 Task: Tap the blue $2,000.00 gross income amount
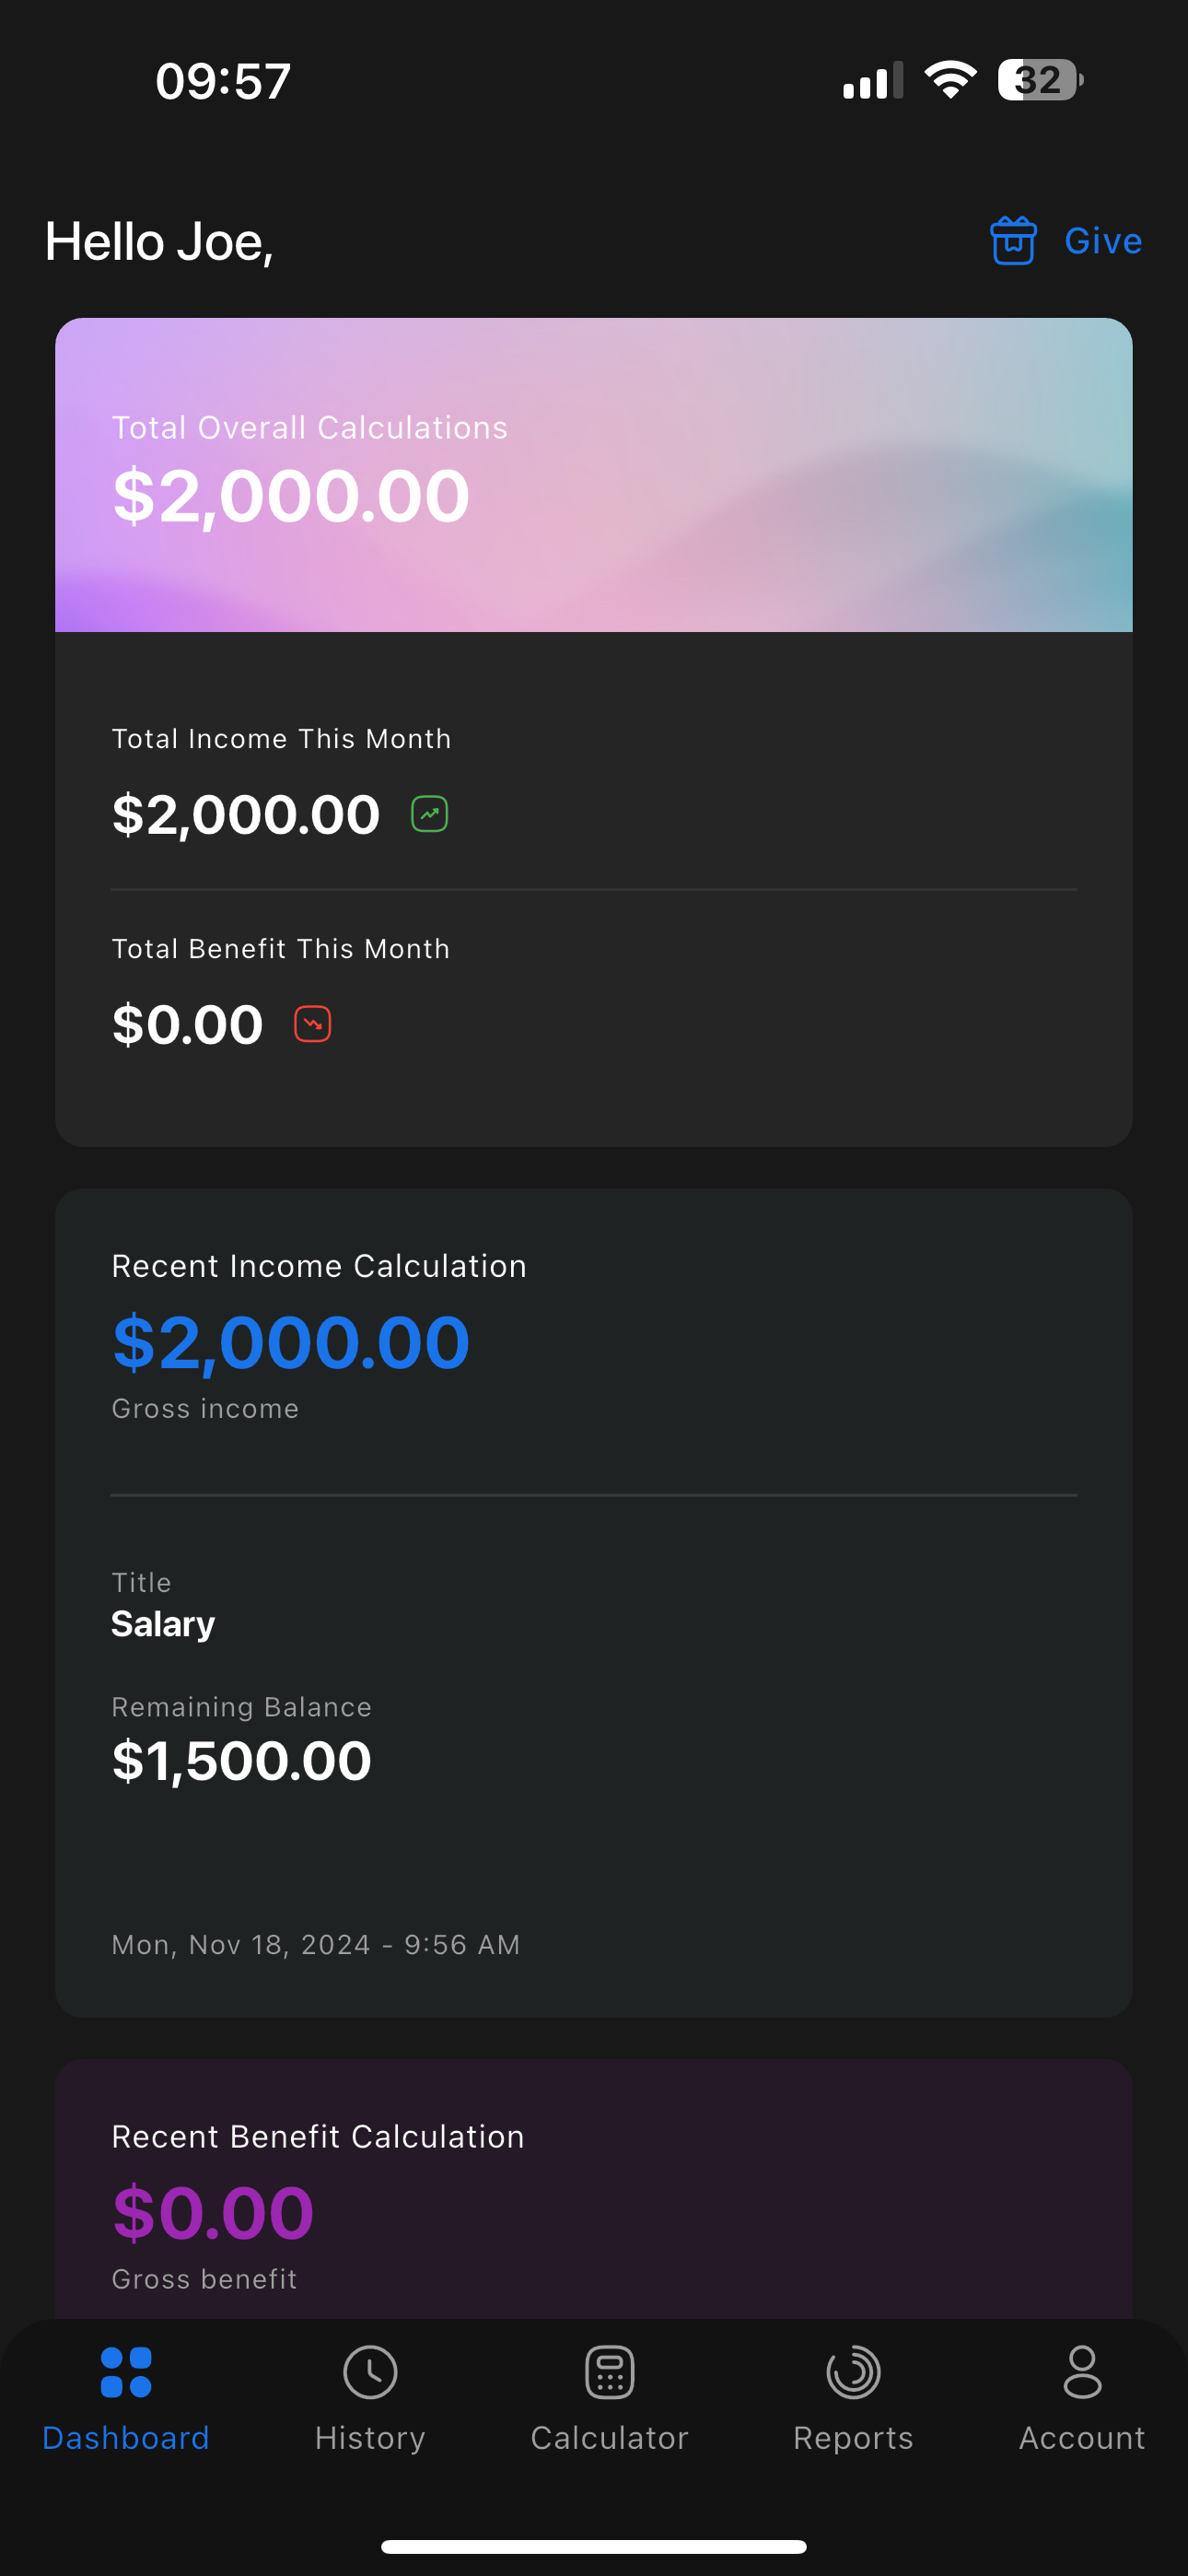pyautogui.click(x=291, y=1342)
